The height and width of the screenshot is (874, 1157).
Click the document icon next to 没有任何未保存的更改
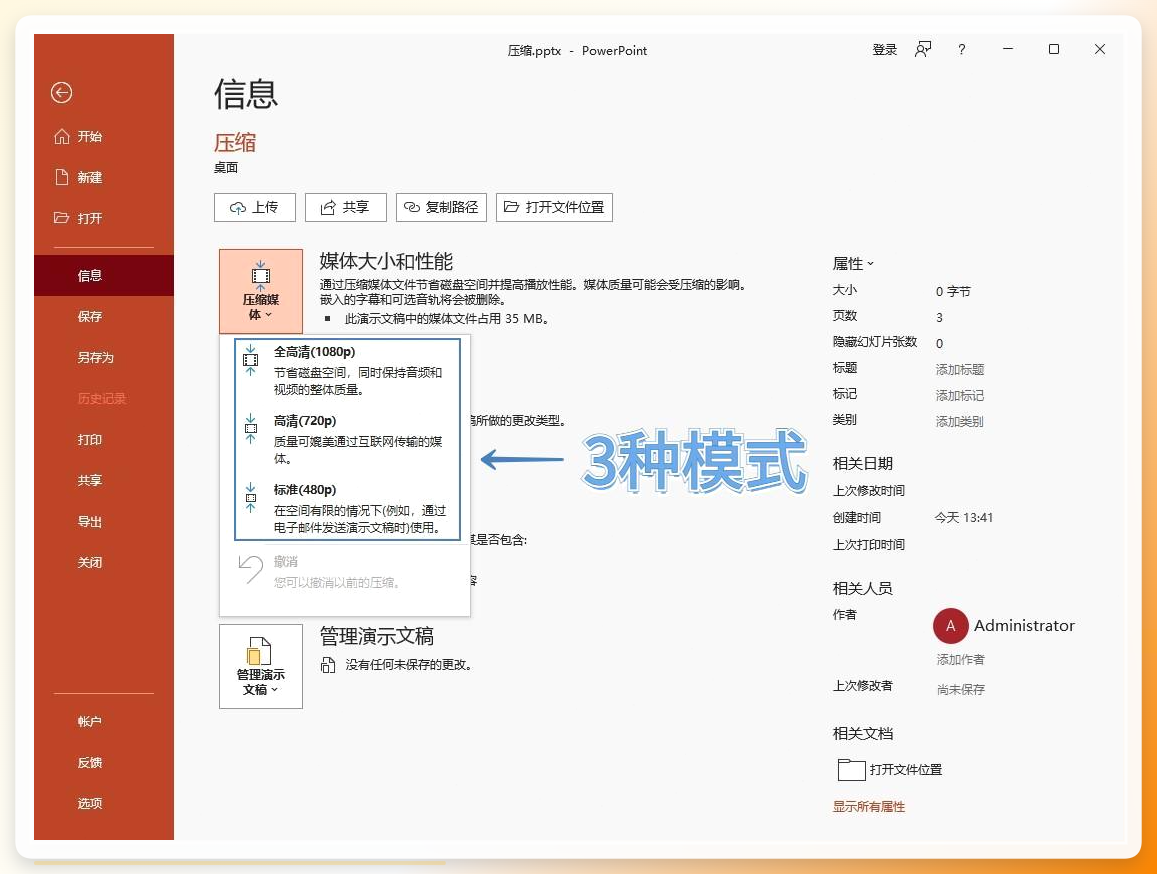coord(328,665)
